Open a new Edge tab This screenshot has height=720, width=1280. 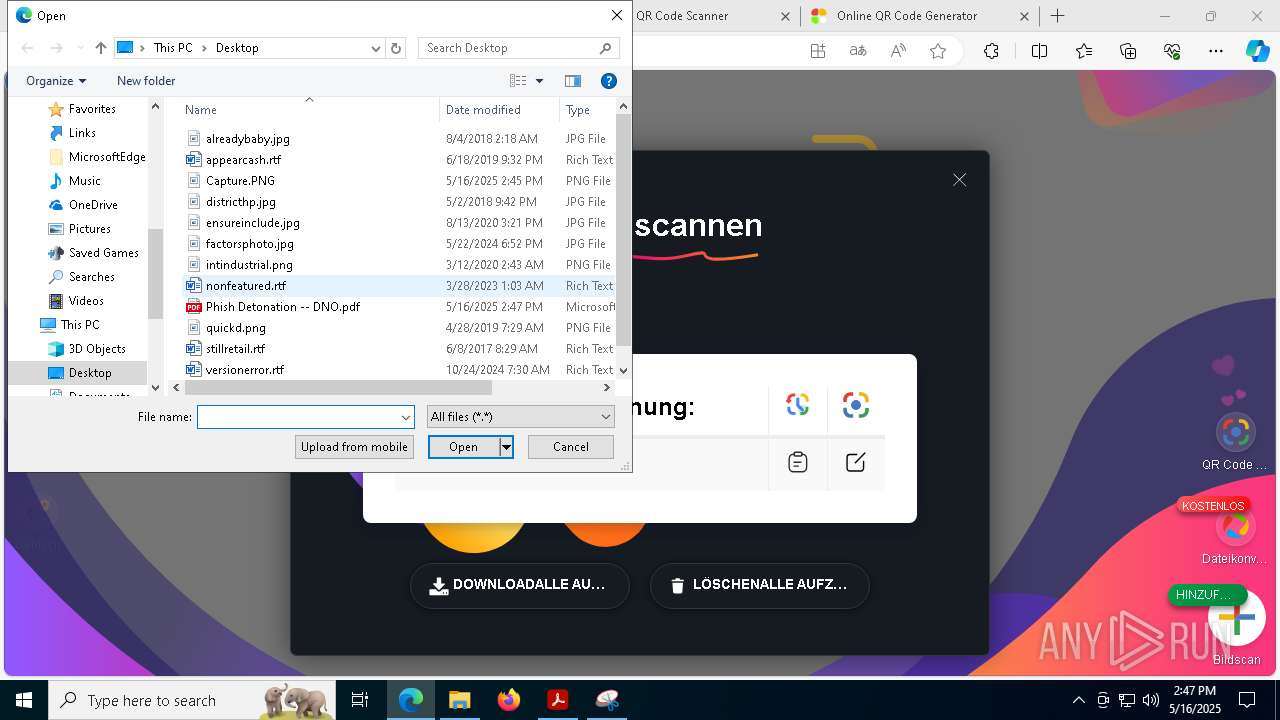(x=1058, y=16)
